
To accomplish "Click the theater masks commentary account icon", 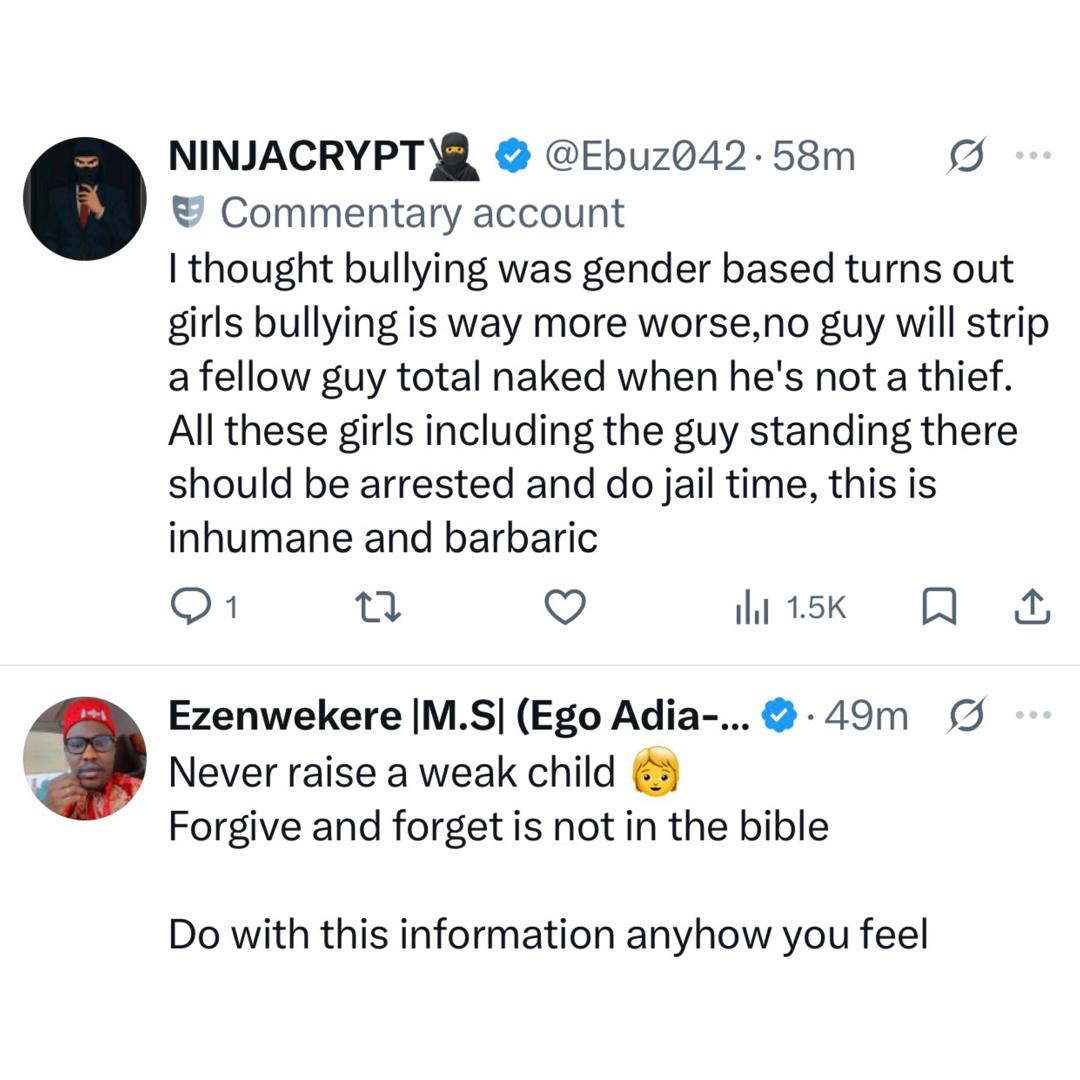I will pos(189,211).
